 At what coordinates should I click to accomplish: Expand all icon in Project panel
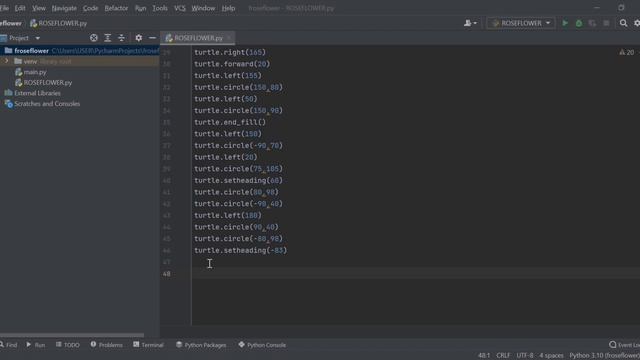click(107, 38)
